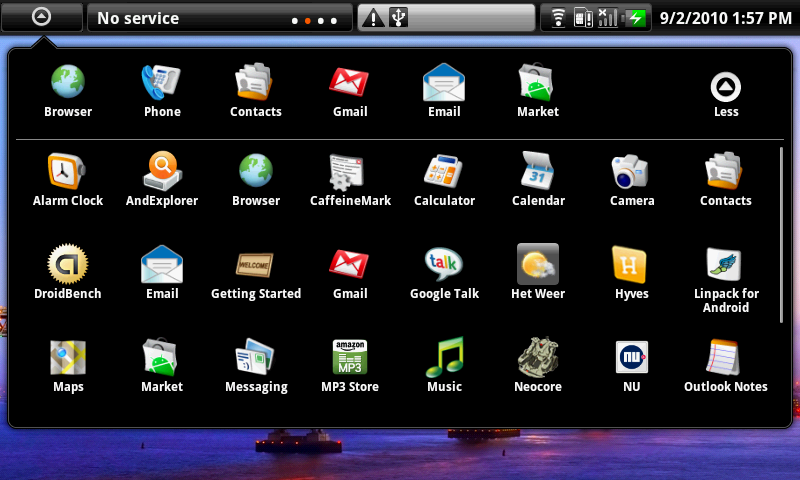Select the orange home screen page dot
The image size is (800, 480).
point(308,21)
